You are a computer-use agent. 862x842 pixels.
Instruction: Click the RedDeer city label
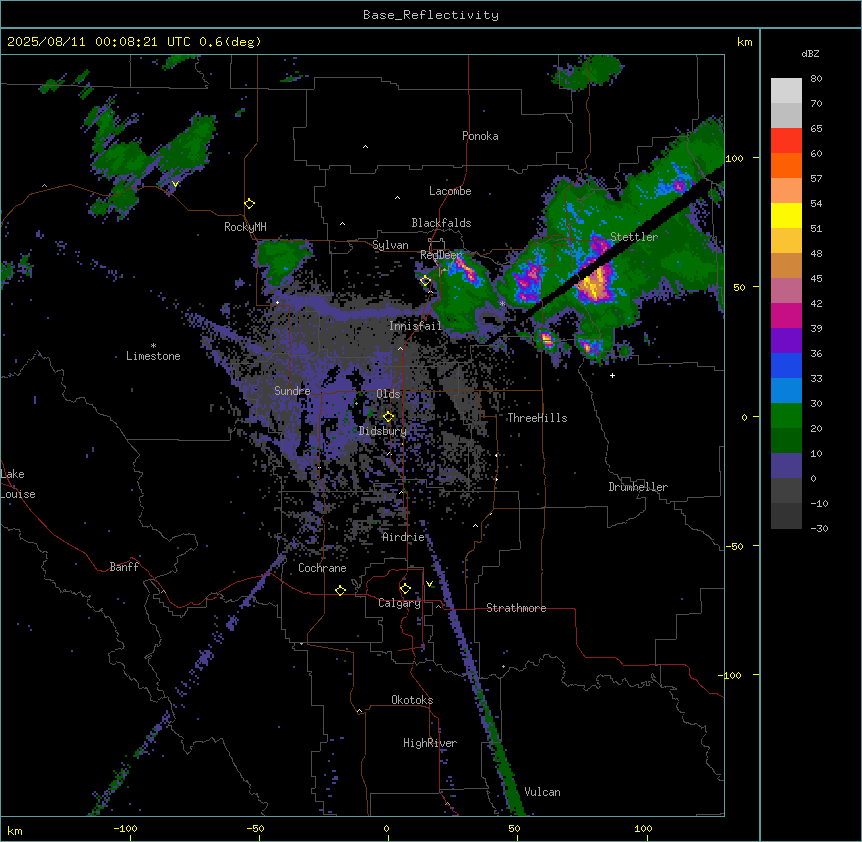(441, 255)
